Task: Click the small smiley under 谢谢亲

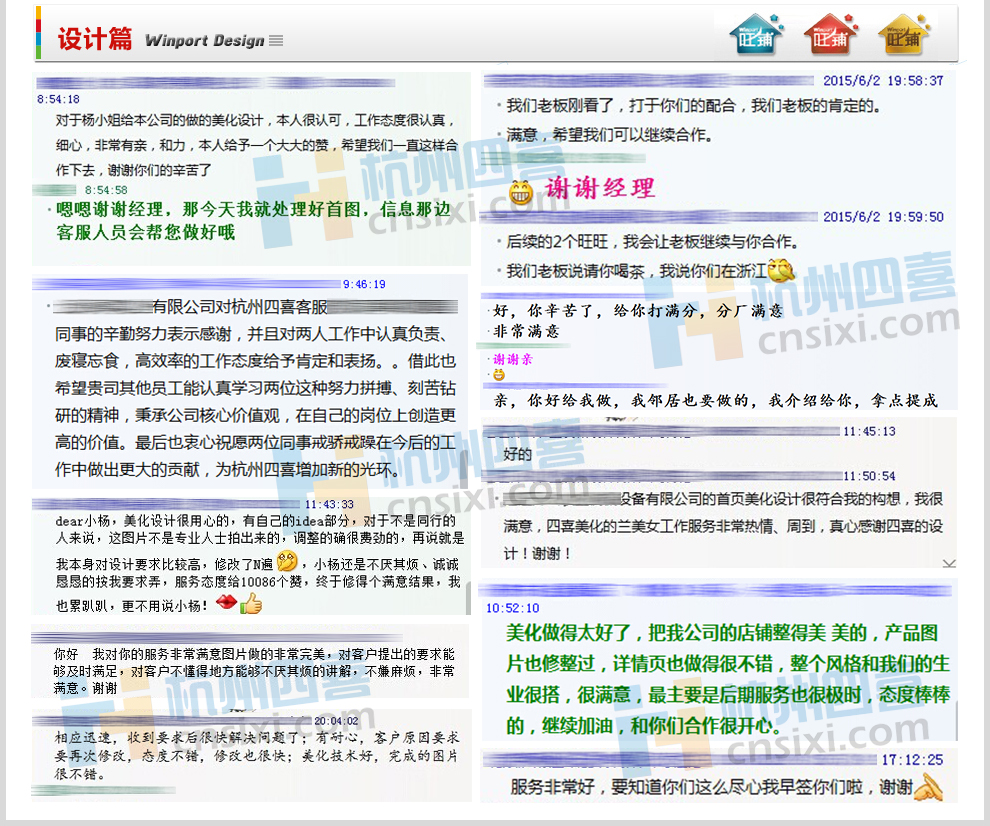Action: pos(498,375)
